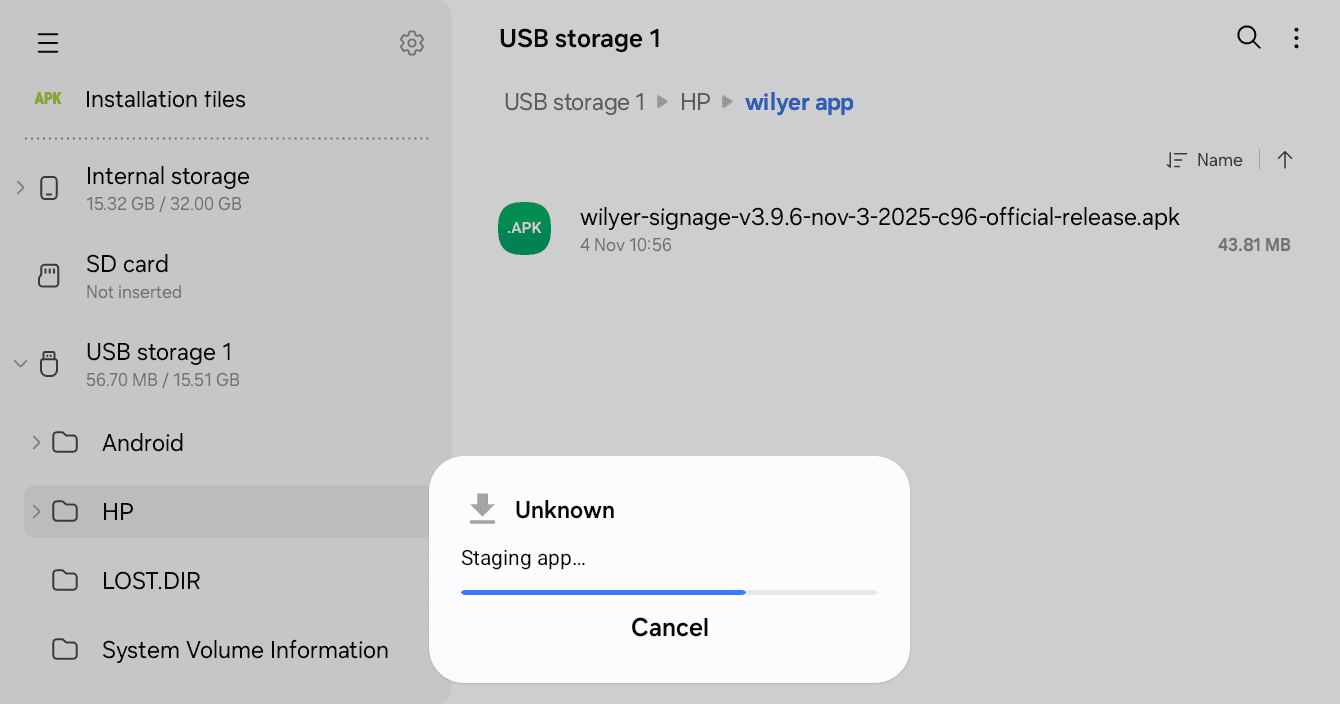This screenshot has height=704, width=1340.
Task: Cancel the app staging
Action: tap(669, 627)
